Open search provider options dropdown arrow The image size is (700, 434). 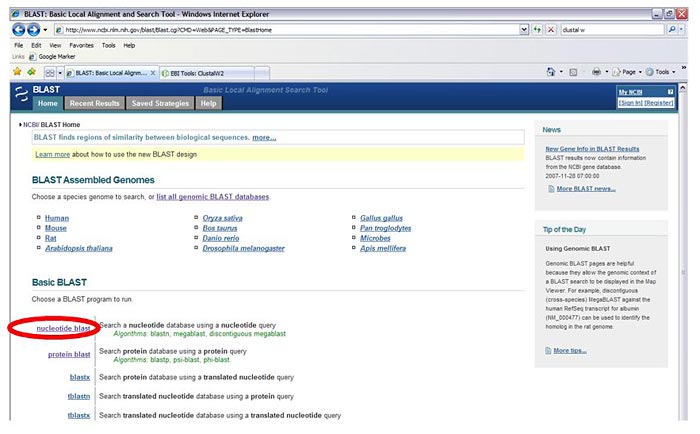(x=681, y=30)
